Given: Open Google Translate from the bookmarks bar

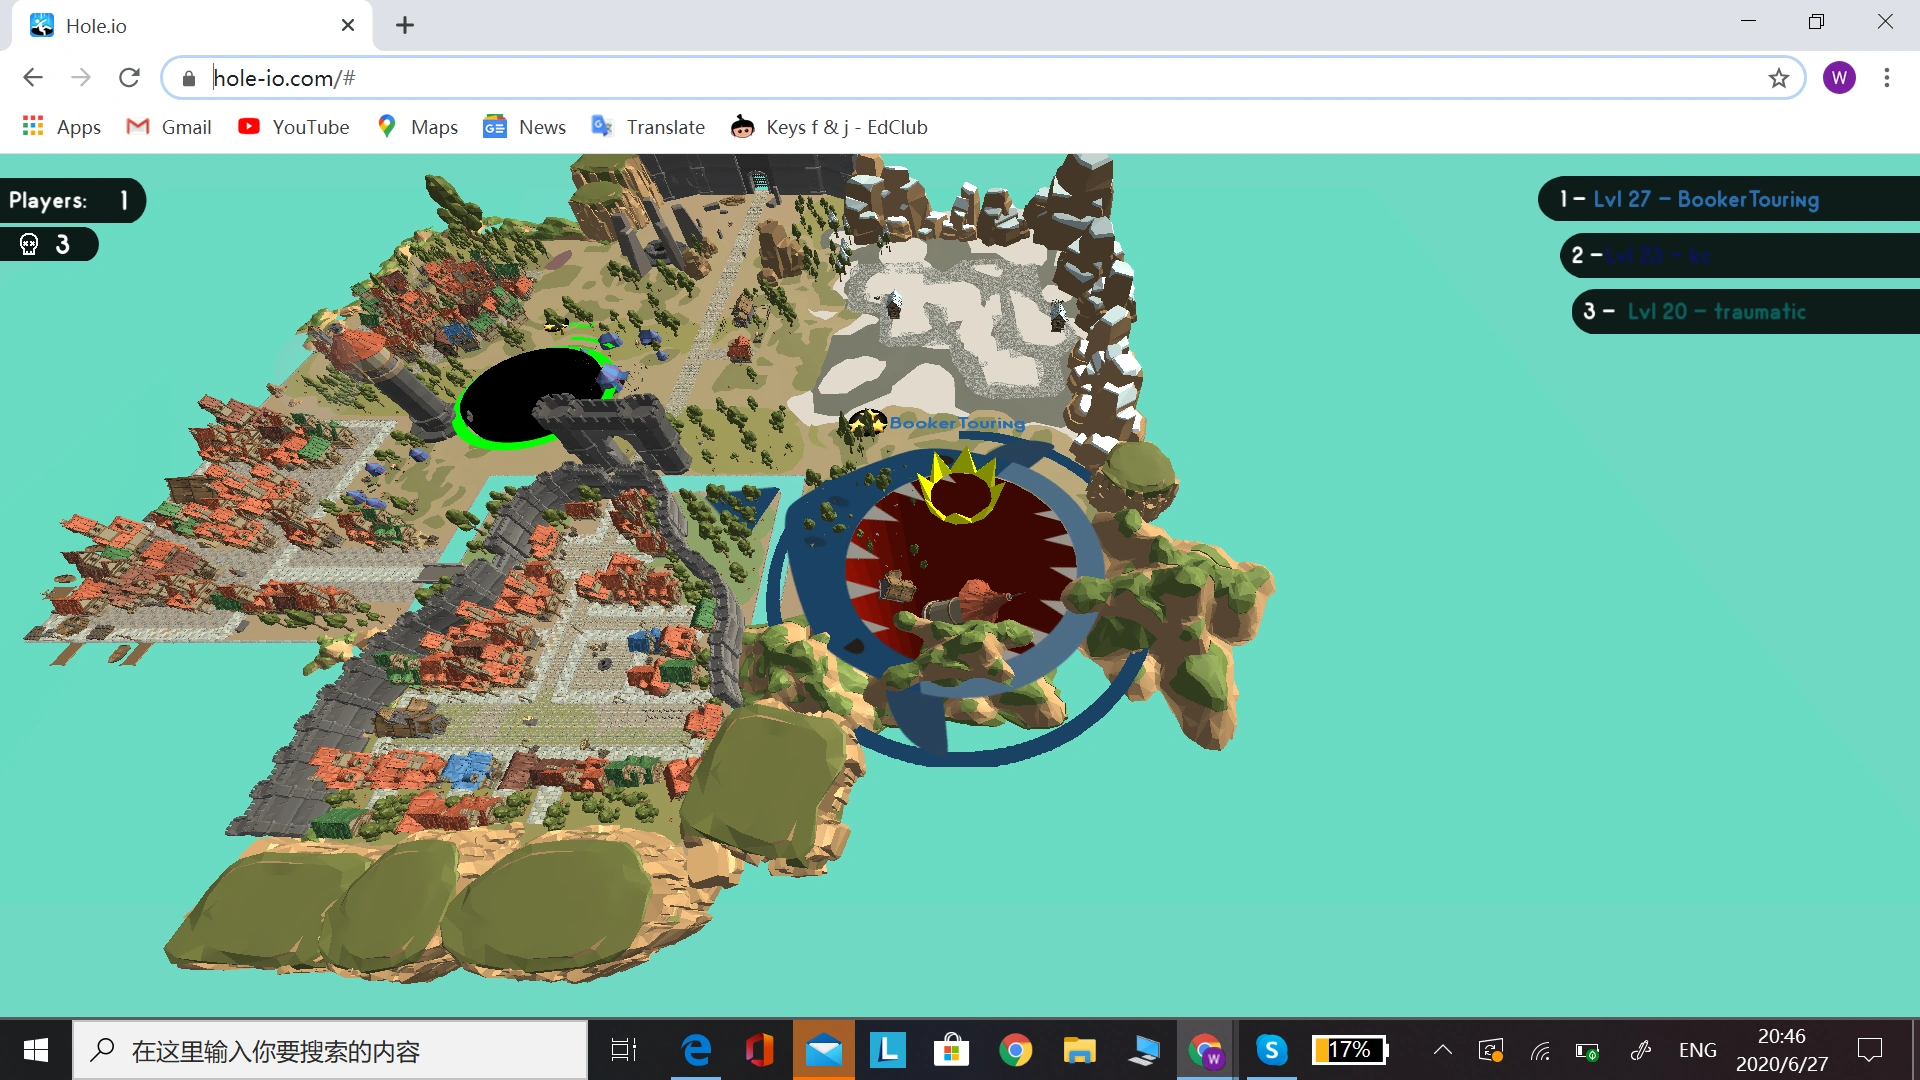Looking at the screenshot, I should [x=648, y=127].
